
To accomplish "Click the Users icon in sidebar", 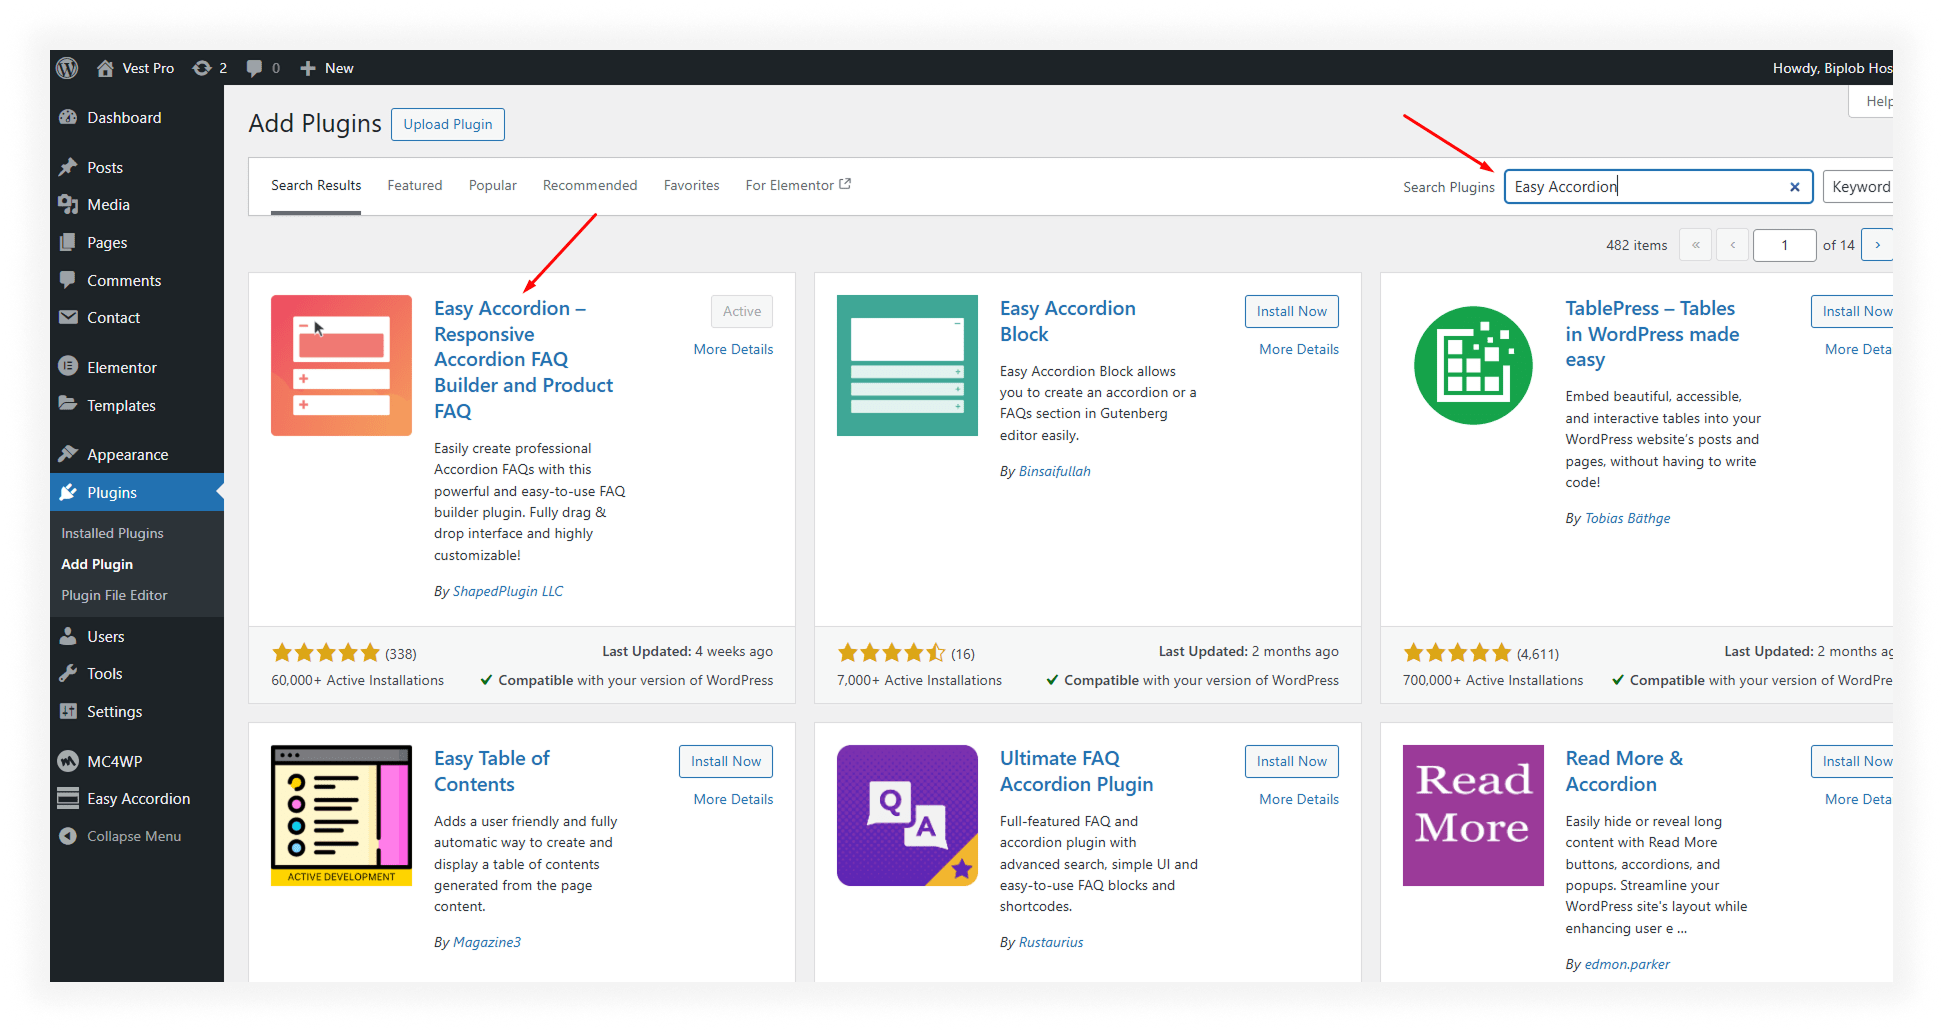I will point(68,636).
